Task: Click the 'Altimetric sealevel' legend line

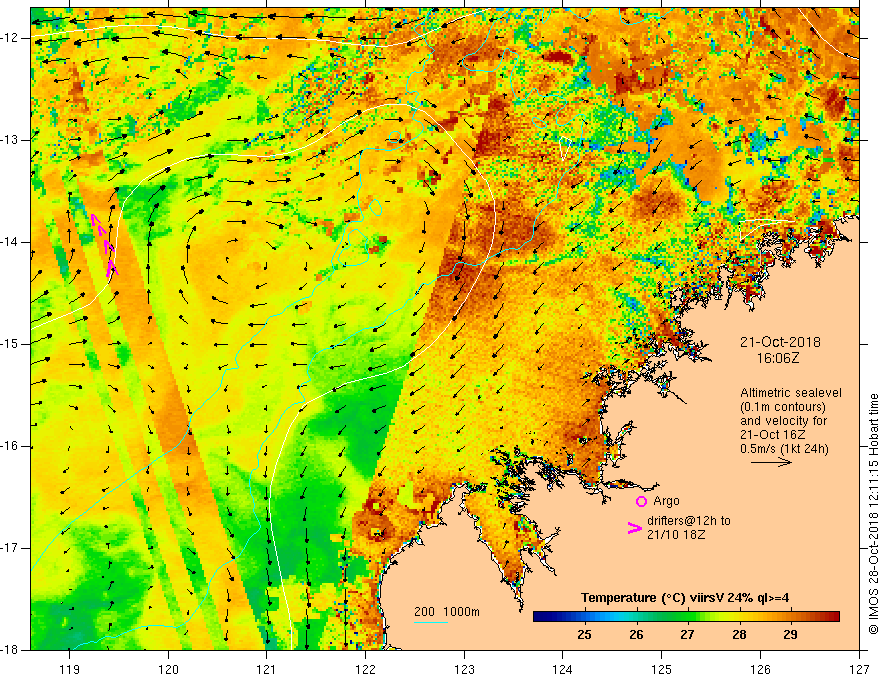Action: (791, 393)
